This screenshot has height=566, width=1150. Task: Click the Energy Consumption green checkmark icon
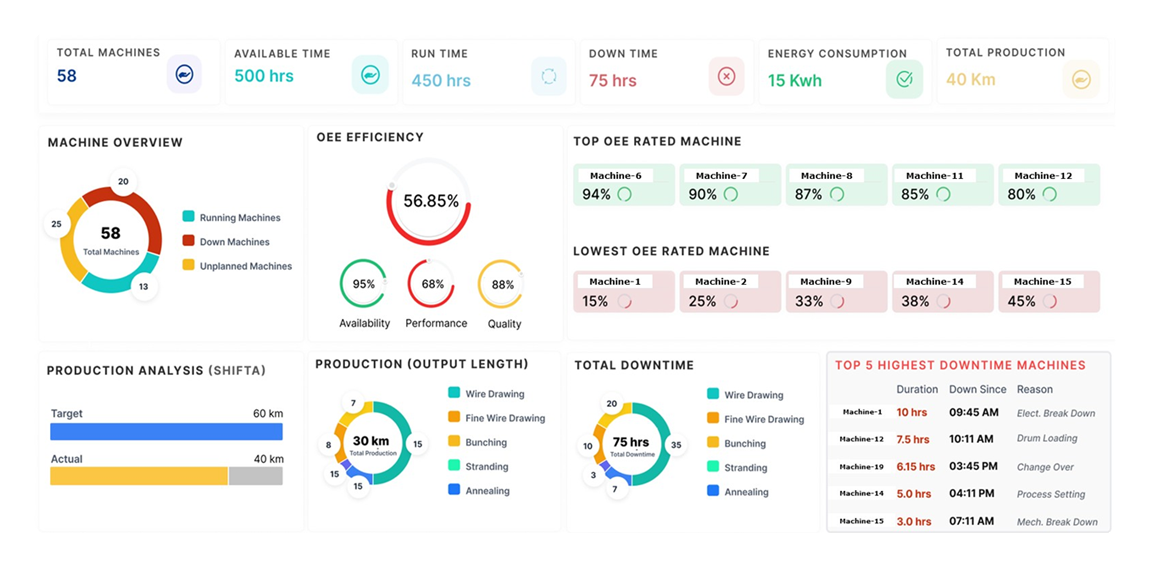(904, 79)
